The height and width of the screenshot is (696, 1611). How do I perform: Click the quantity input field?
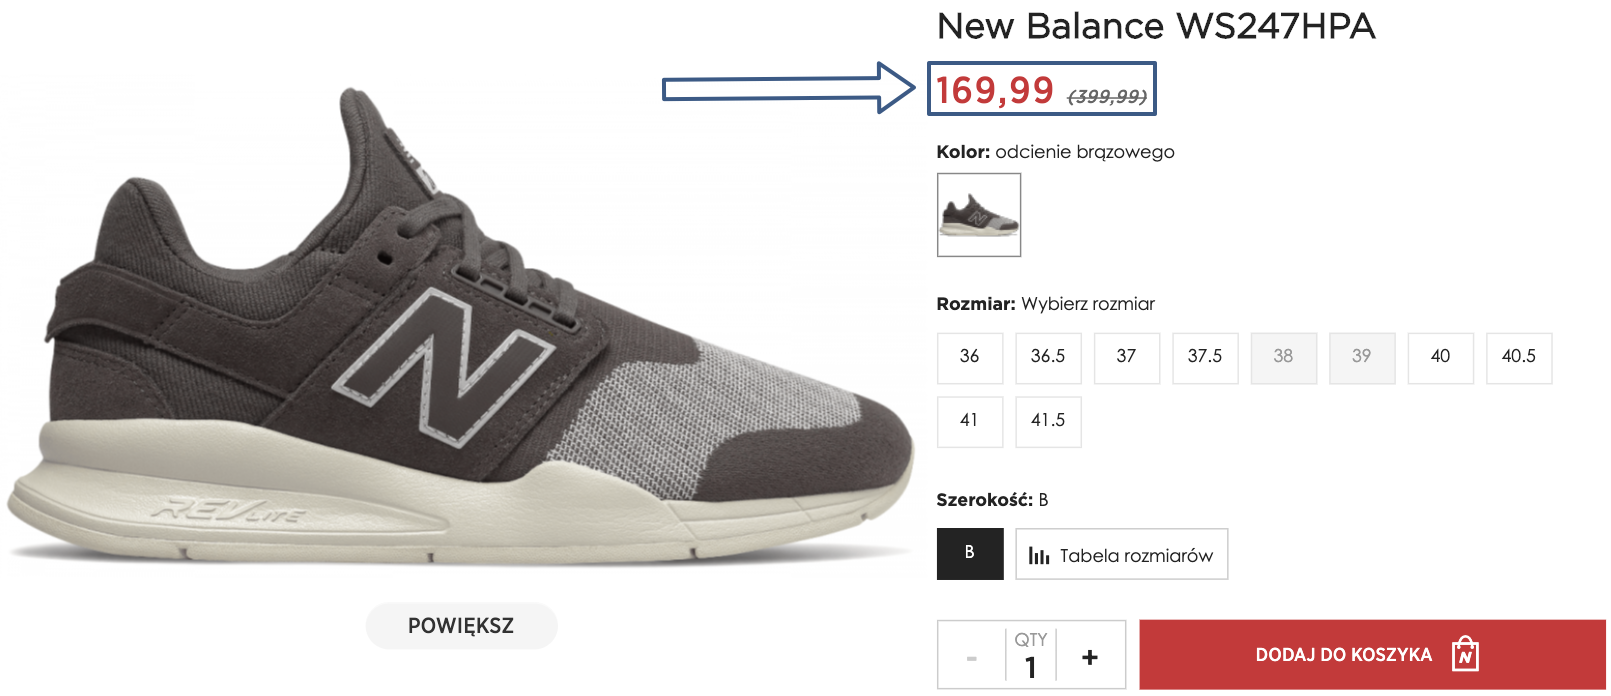tap(1031, 667)
